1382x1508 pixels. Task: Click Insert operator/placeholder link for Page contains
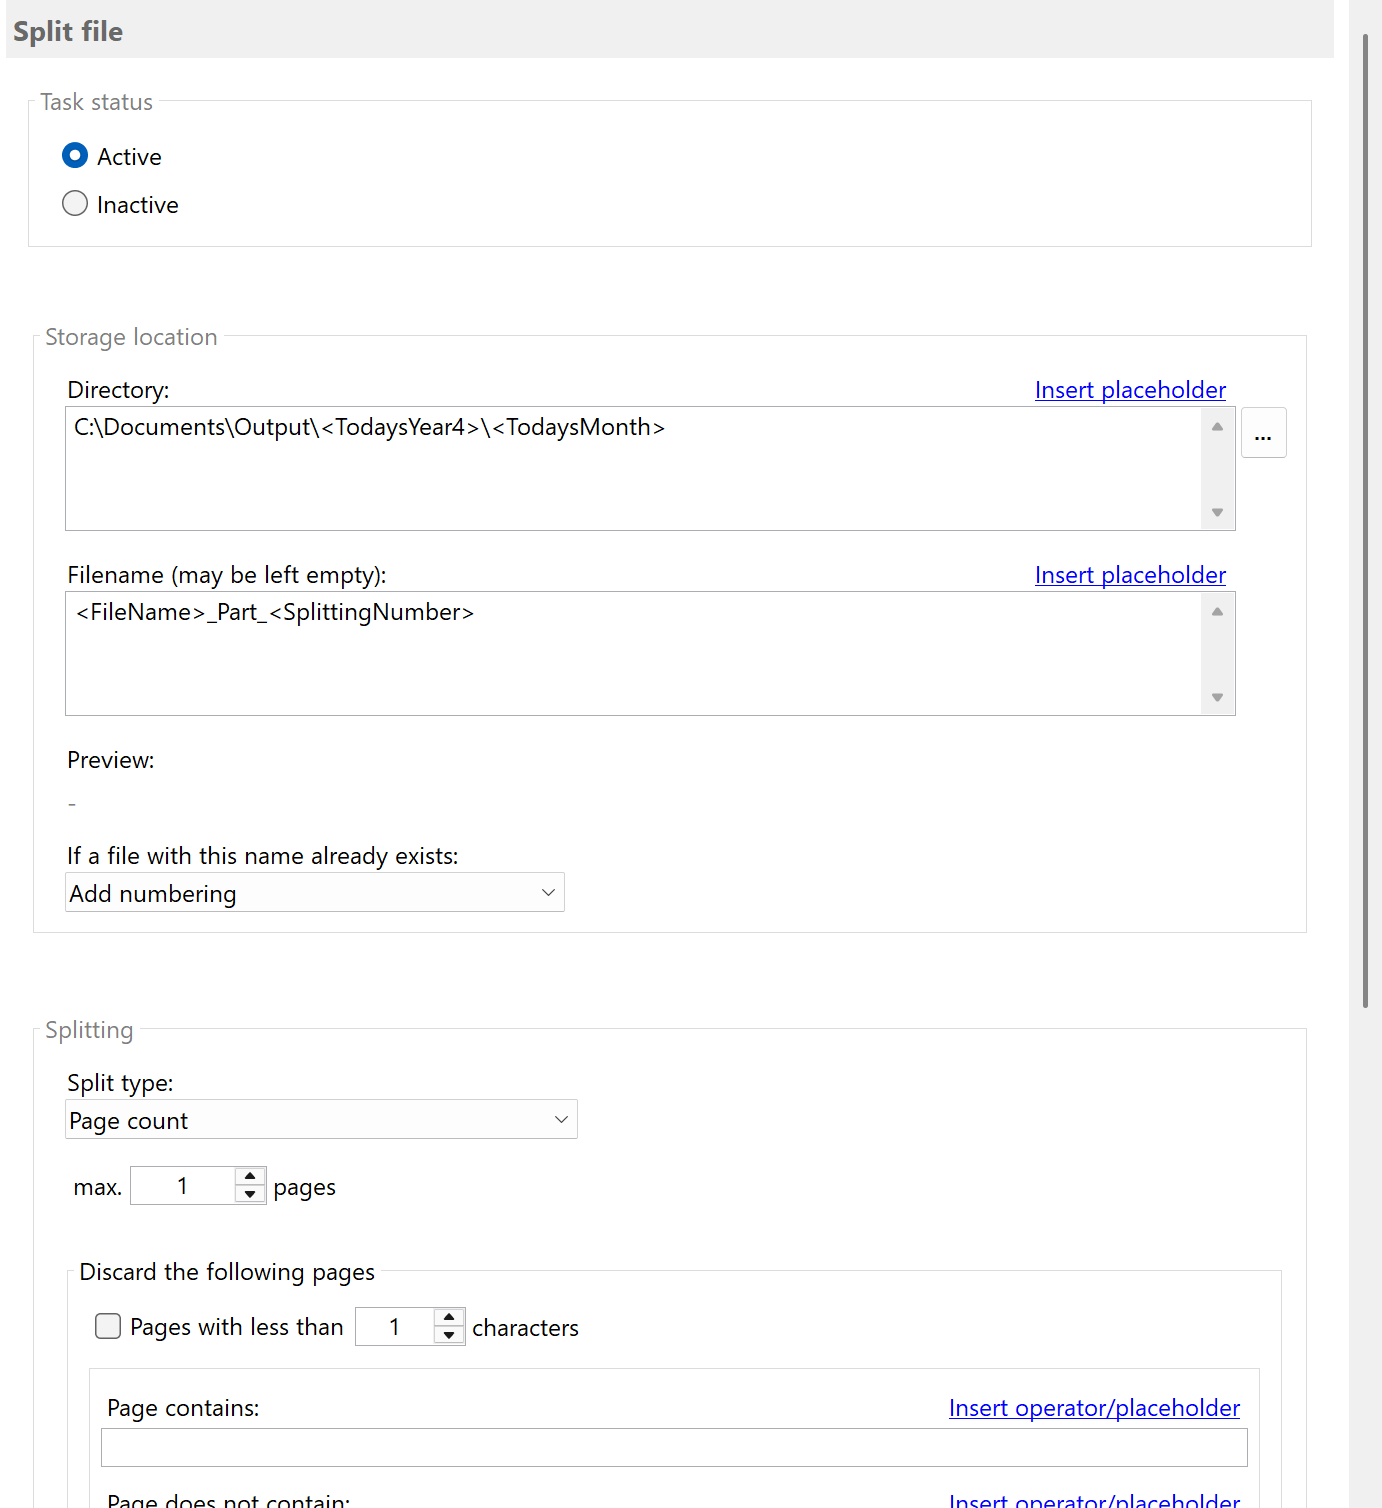1093,1408
